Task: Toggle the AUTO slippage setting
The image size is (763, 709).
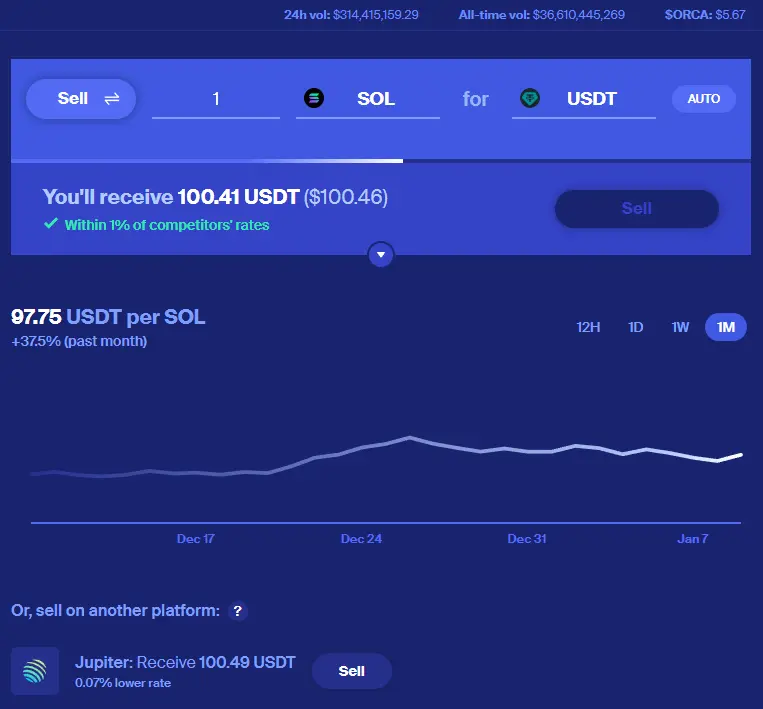Action: pyautogui.click(x=704, y=99)
